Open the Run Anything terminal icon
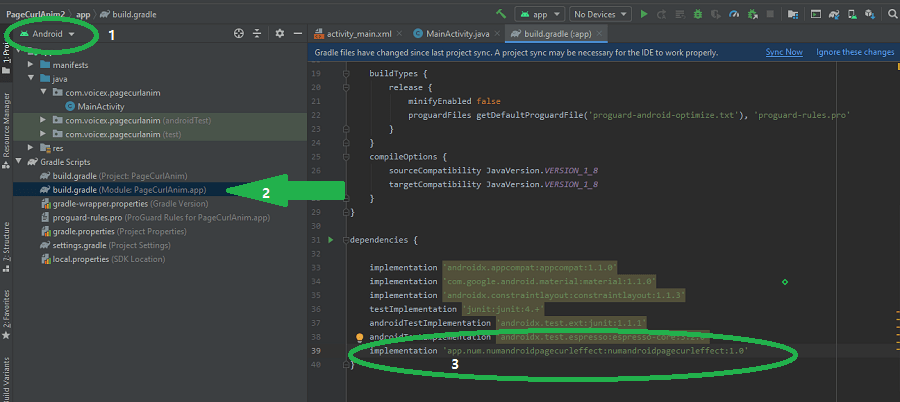900x402 pixels. (816, 14)
